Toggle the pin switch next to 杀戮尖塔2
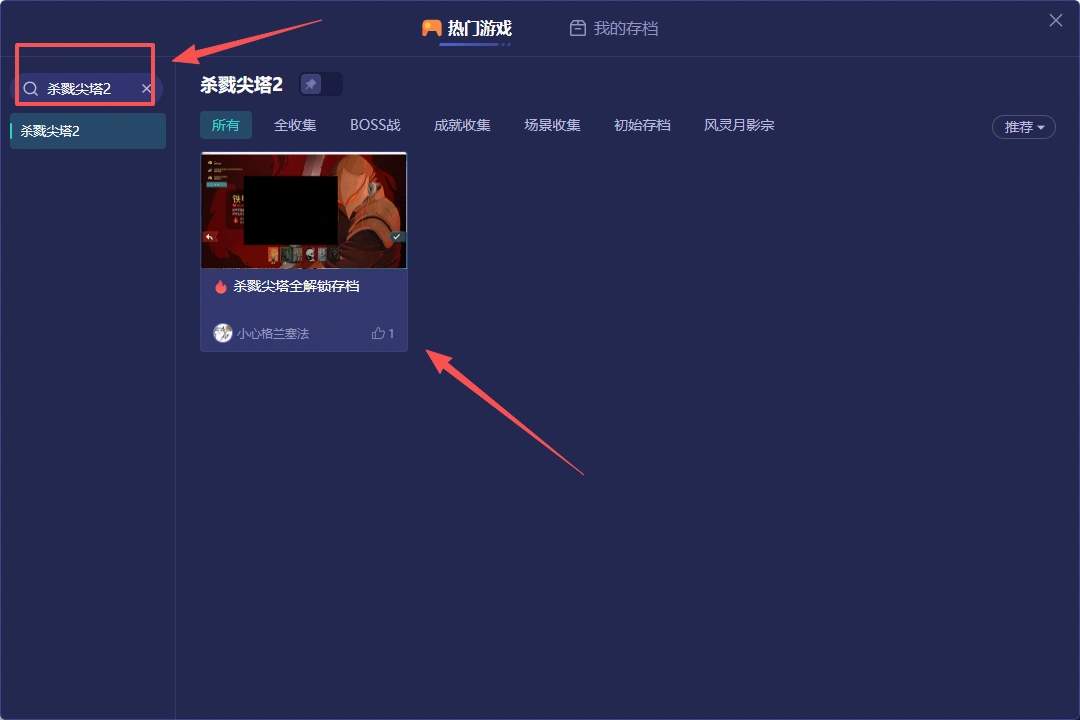 321,84
